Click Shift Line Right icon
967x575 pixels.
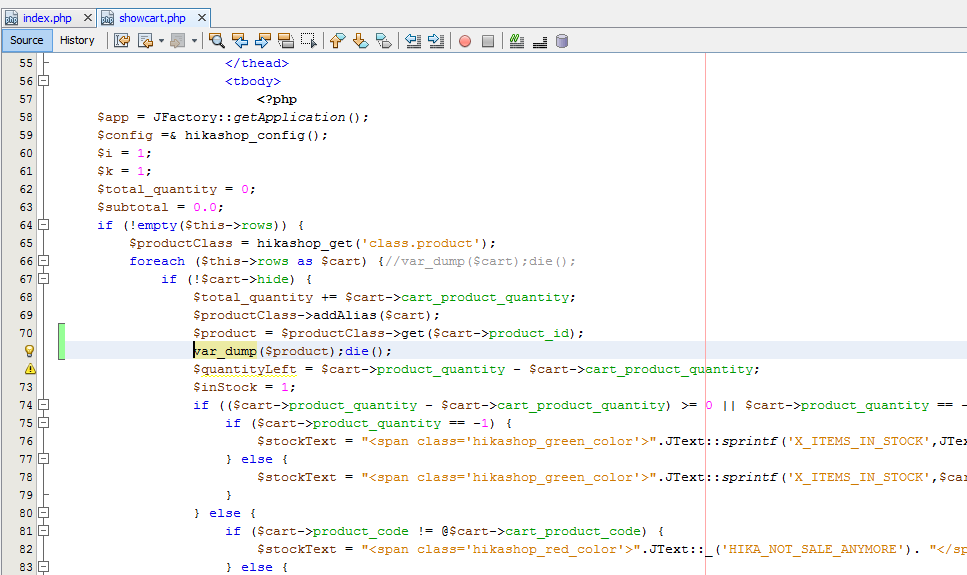(x=436, y=41)
